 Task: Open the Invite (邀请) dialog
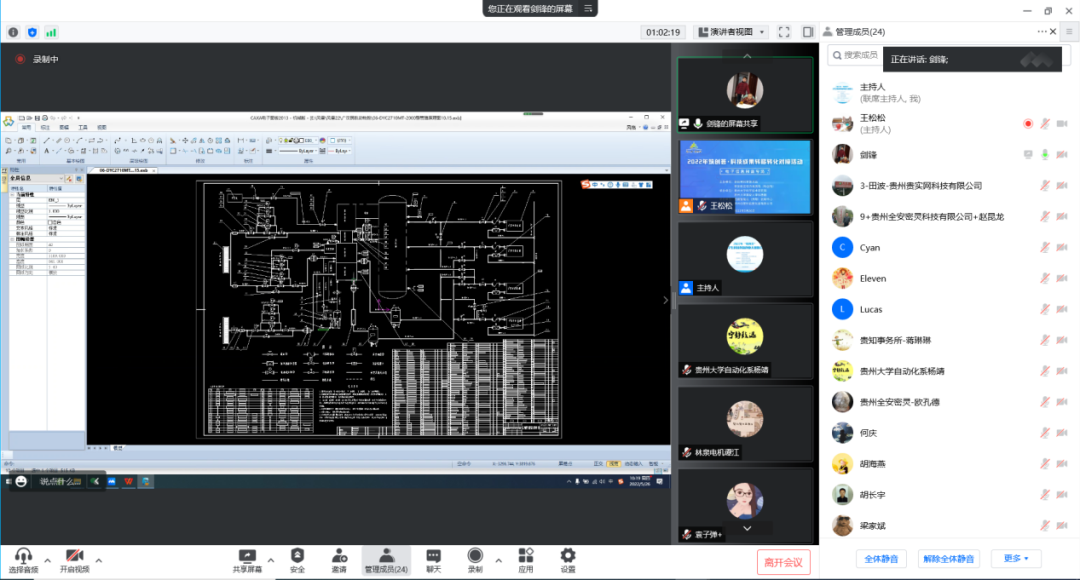tap(339, 560)
